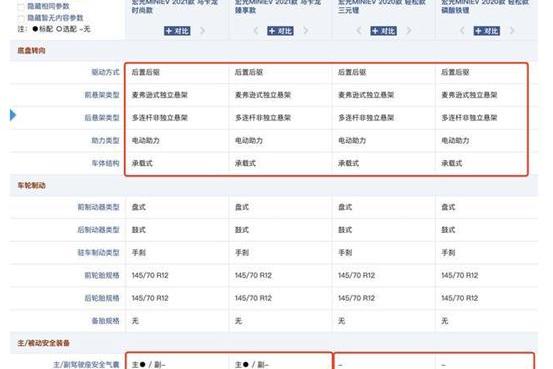The height and width of the screenshot is (369, 553).
Task: Click the 注: ●标配 ○选配 -无 legend
Action: (x=54, y=29)
